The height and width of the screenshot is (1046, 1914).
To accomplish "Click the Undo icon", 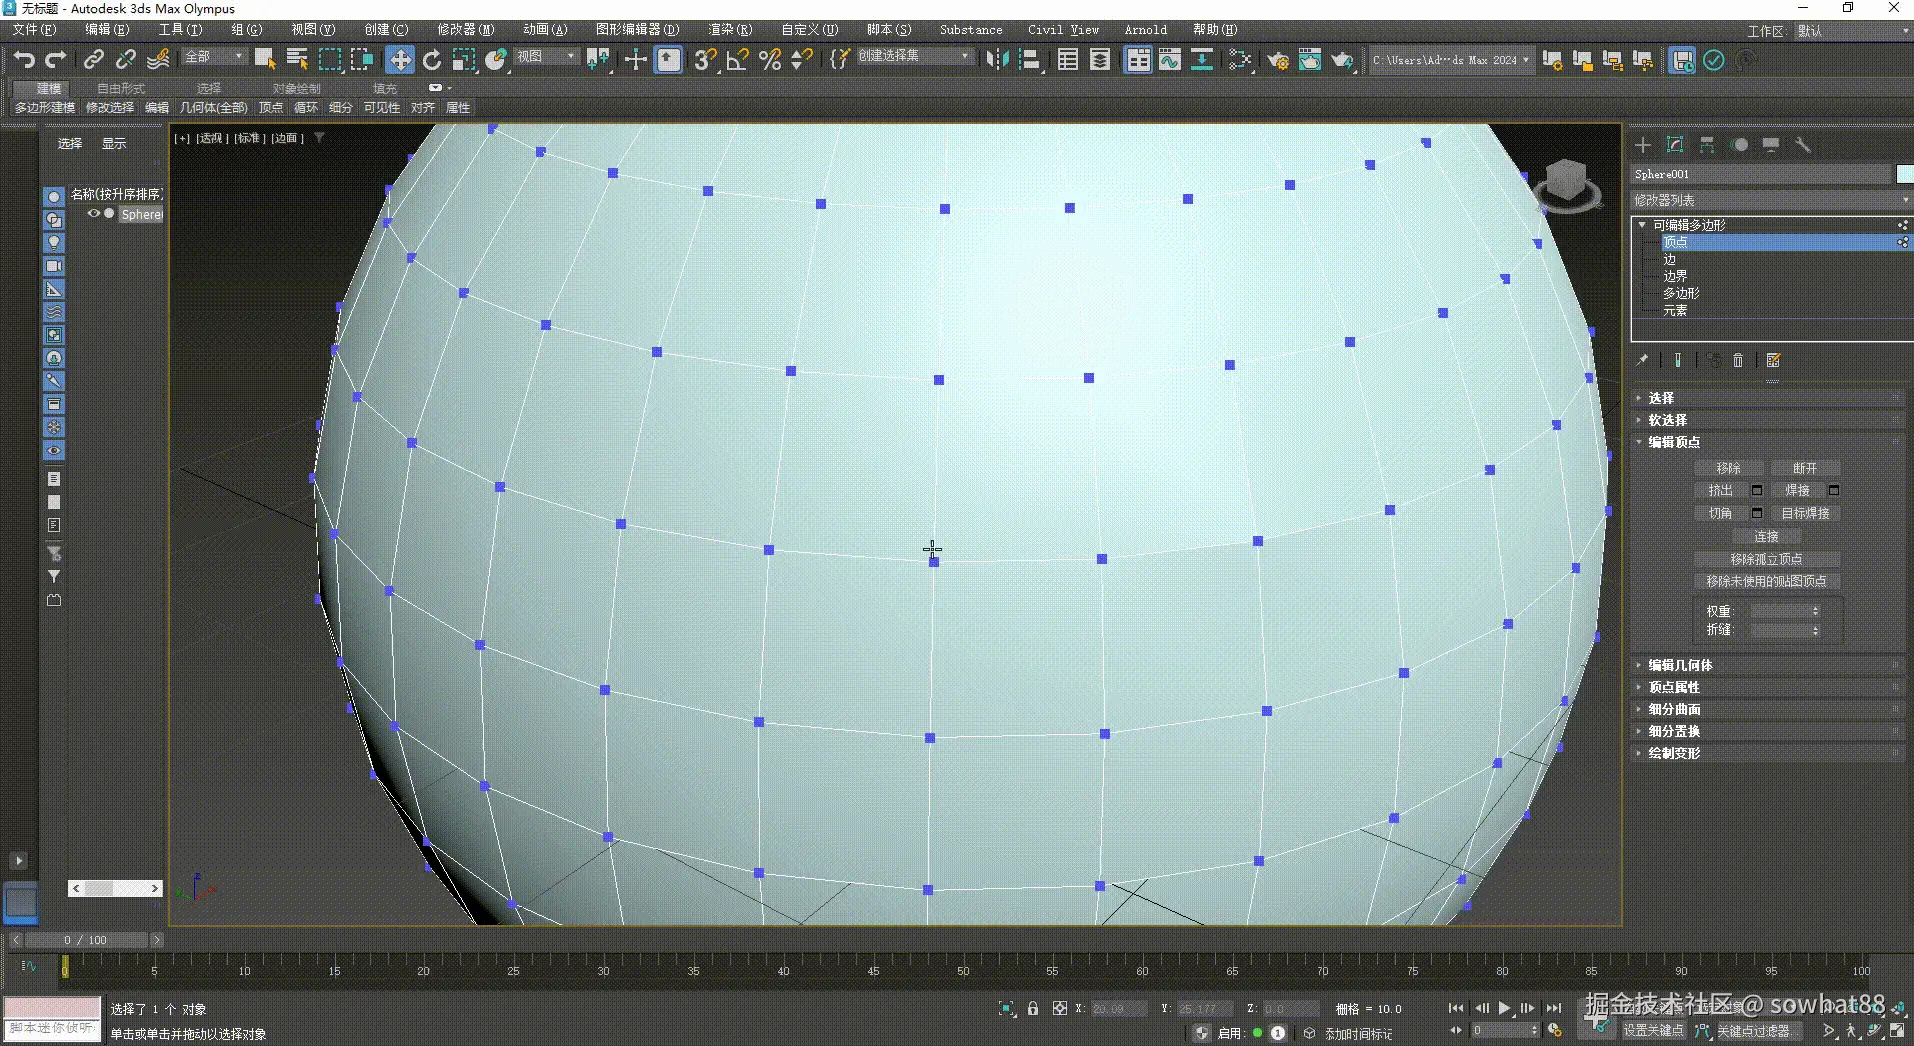I will (x=24, y=60).
